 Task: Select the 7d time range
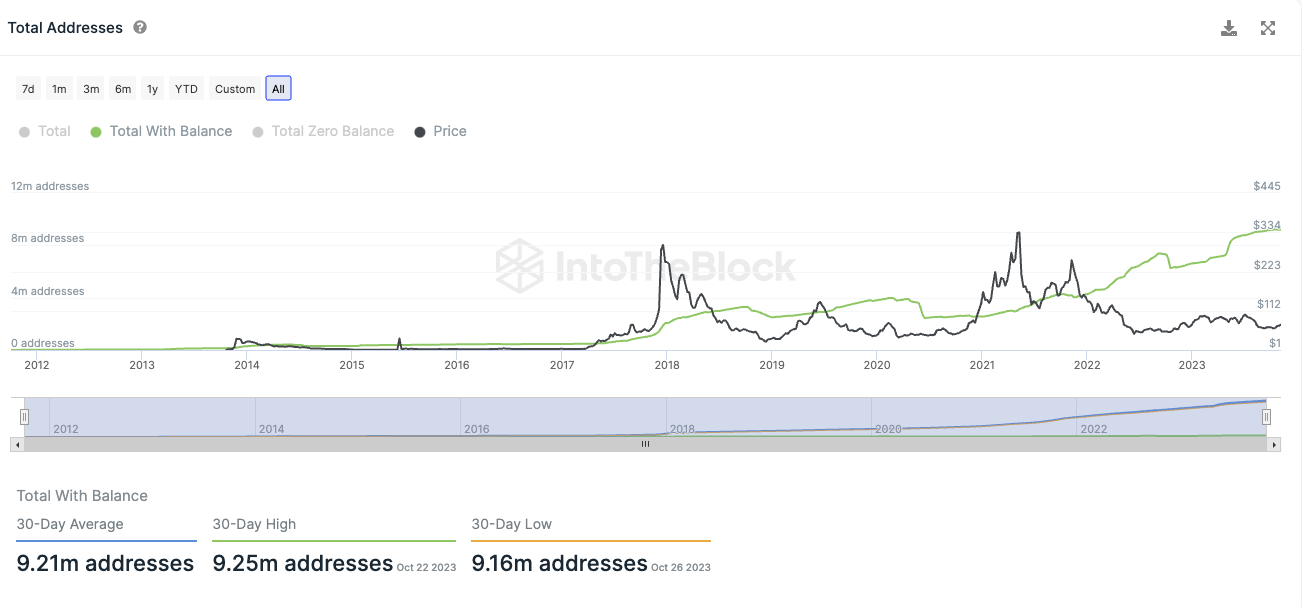click(x=28, y=89)
